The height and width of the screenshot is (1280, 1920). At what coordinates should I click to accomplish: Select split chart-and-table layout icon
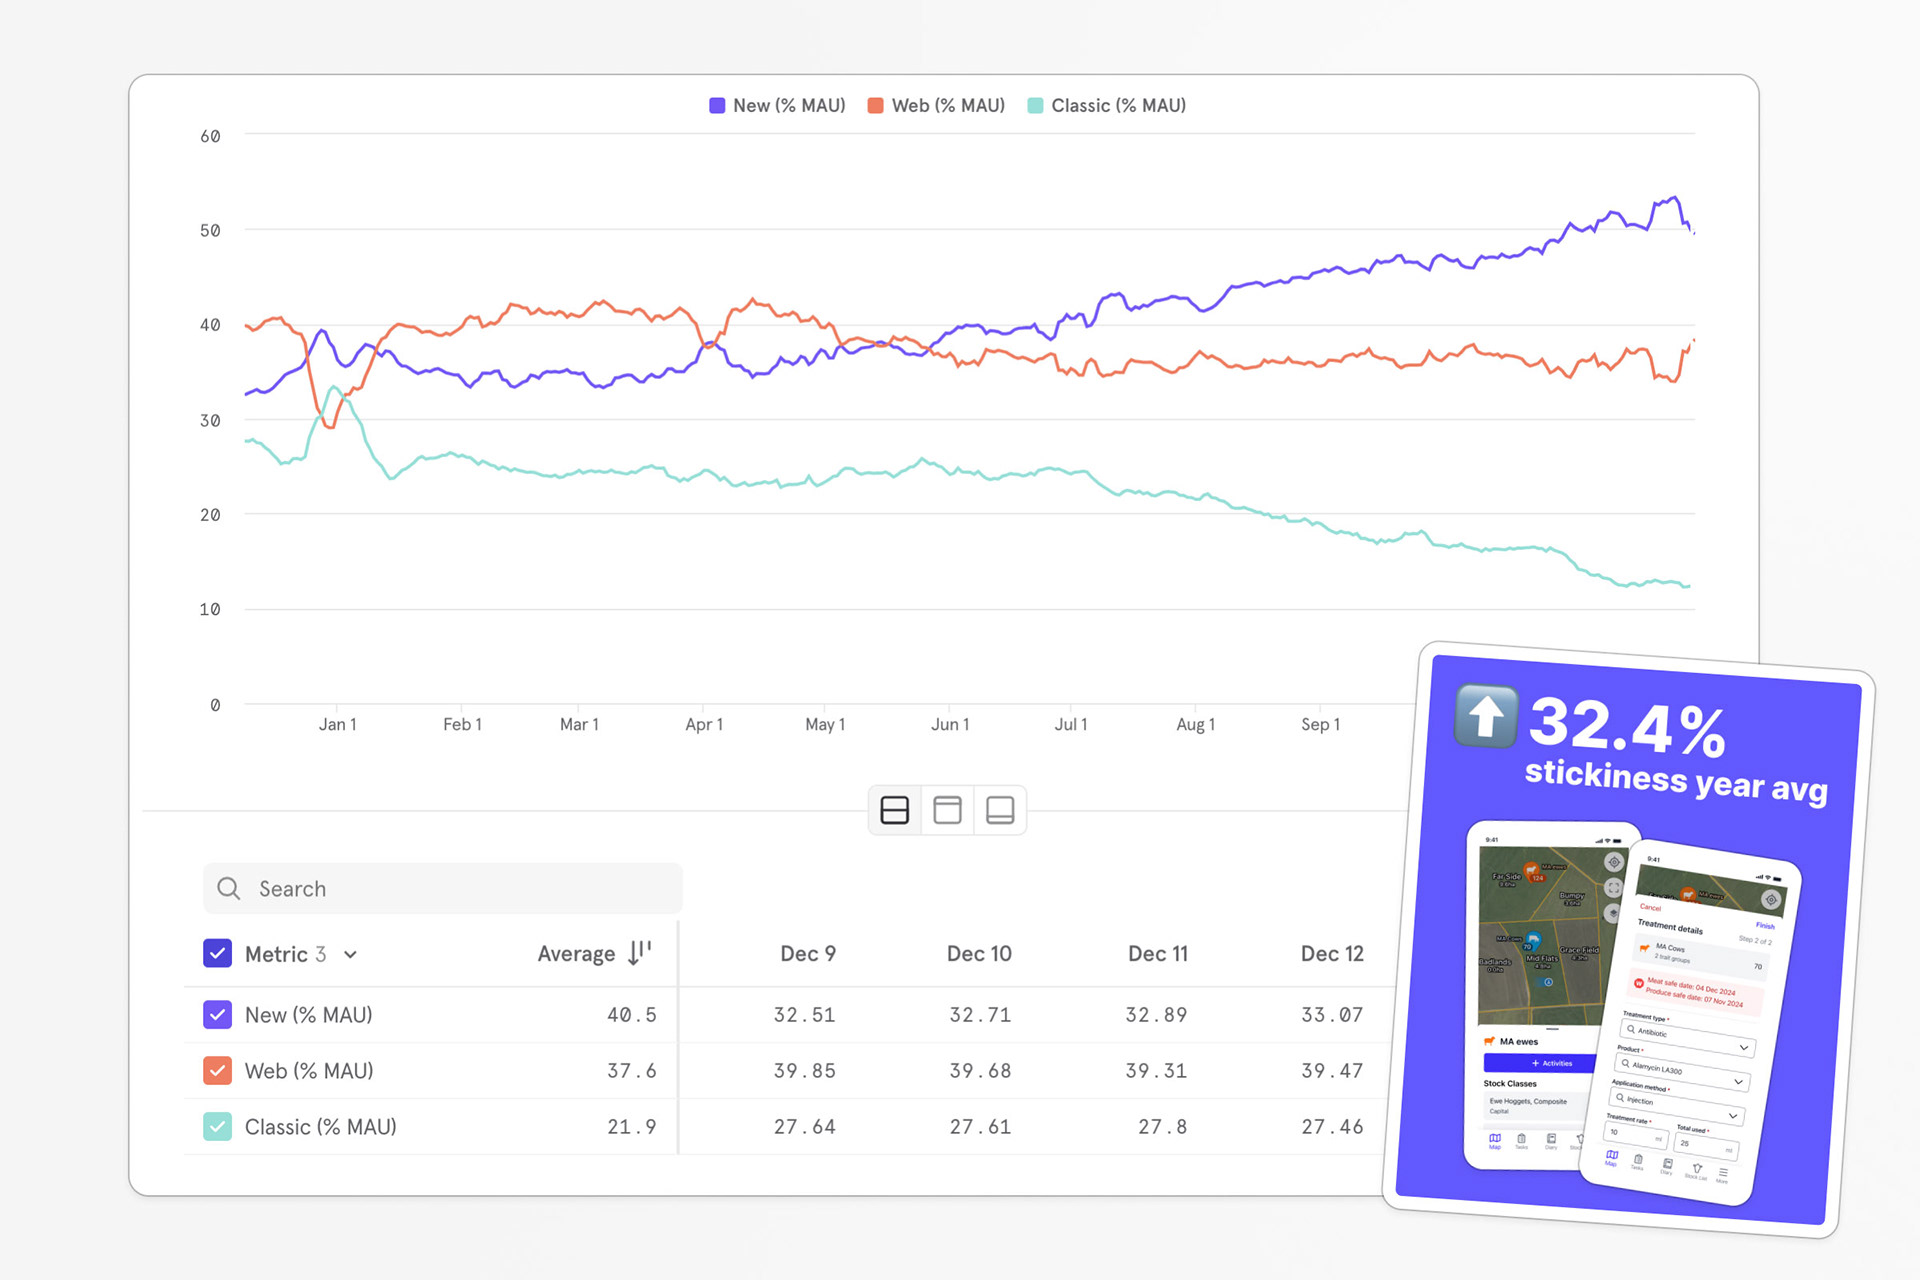[894, 810]
